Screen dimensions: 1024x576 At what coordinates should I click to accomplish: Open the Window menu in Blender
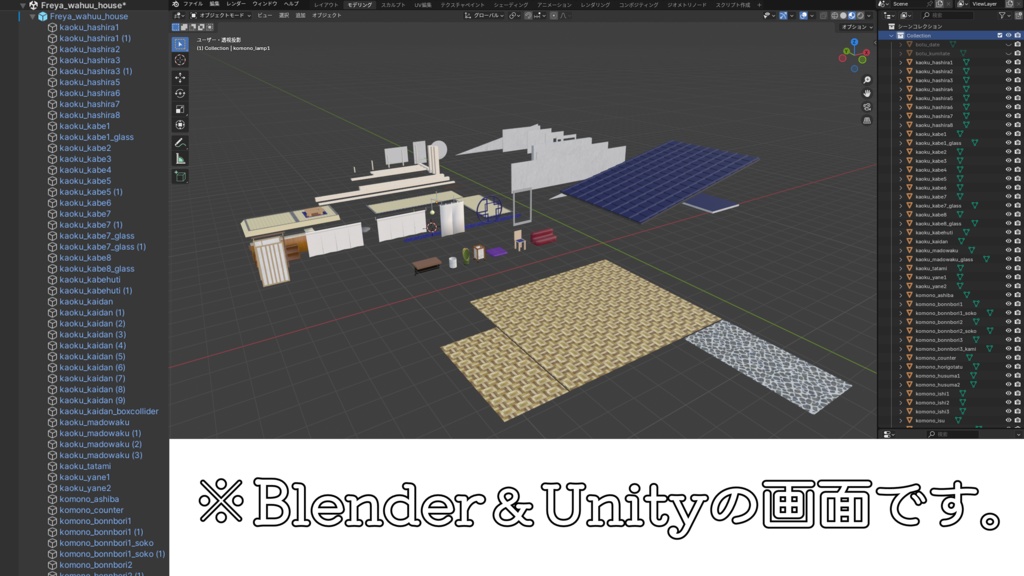click(x=264, y=4)
